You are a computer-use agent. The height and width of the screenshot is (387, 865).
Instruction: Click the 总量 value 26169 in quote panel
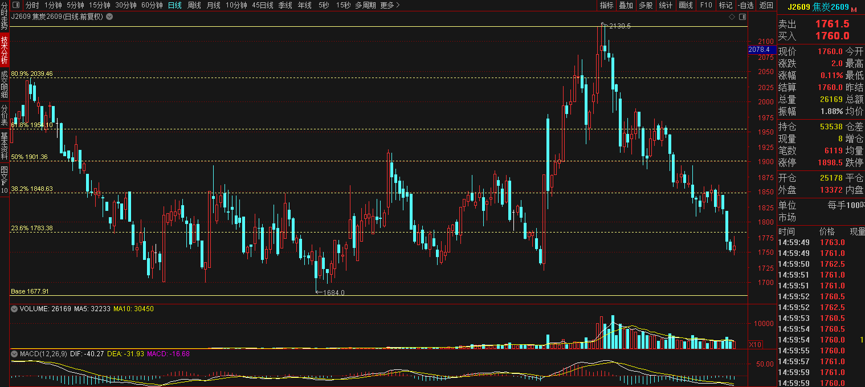[831, 99]
